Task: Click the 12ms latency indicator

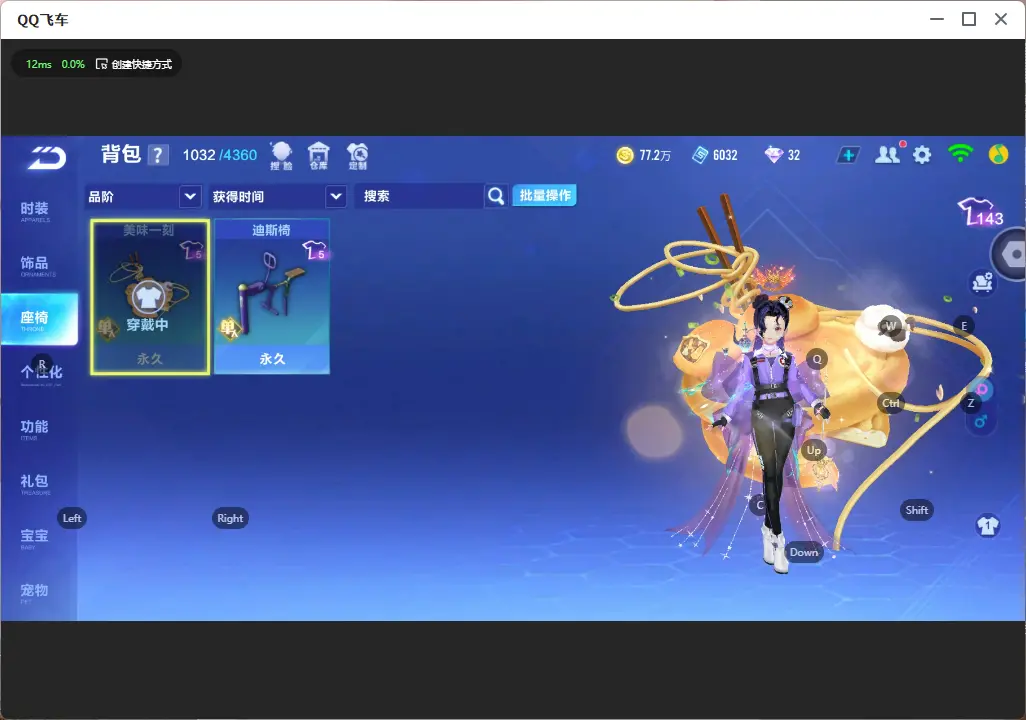Action: [x=39, y=64]
